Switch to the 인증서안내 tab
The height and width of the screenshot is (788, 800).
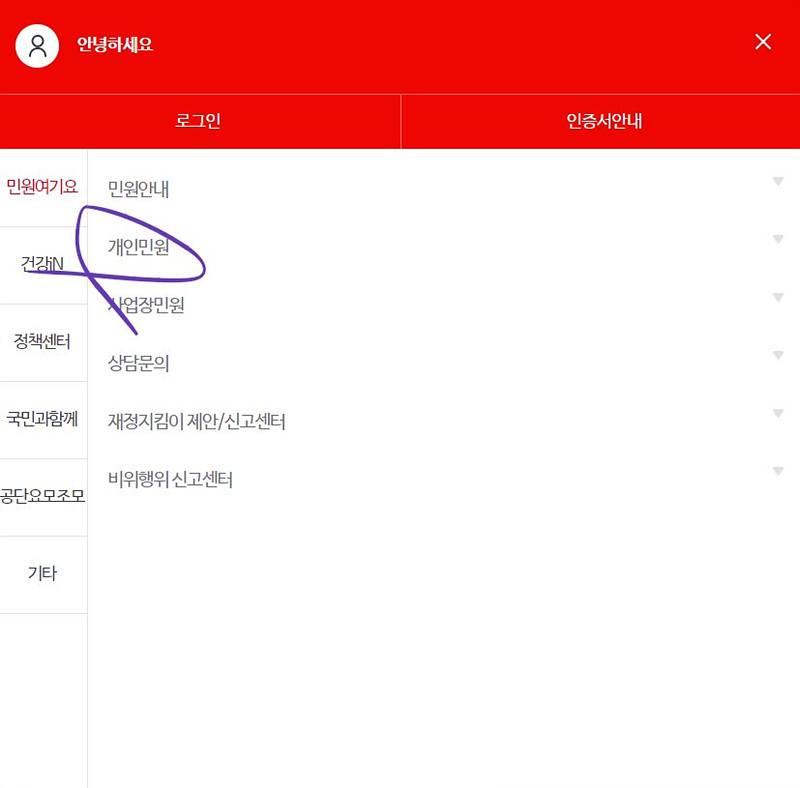[x=600, y=121]
